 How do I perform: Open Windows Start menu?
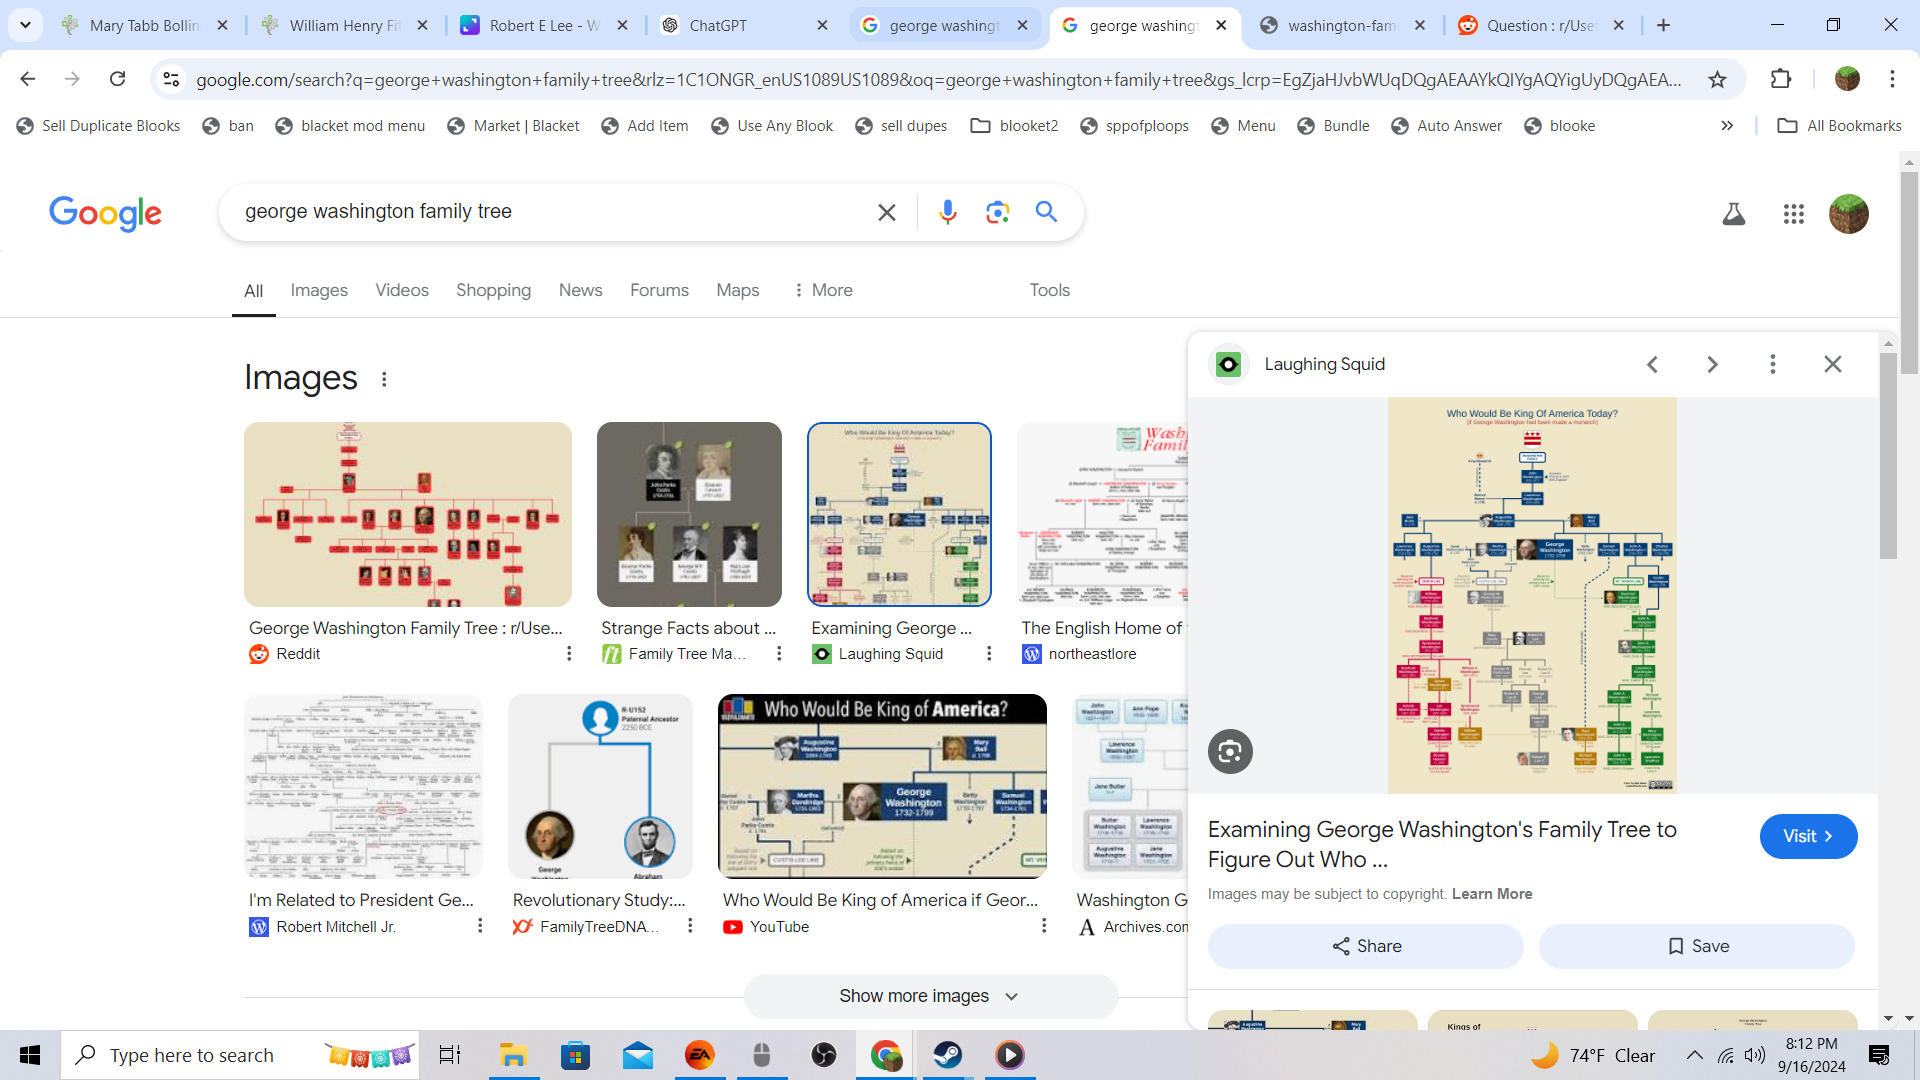[30, 1055]
